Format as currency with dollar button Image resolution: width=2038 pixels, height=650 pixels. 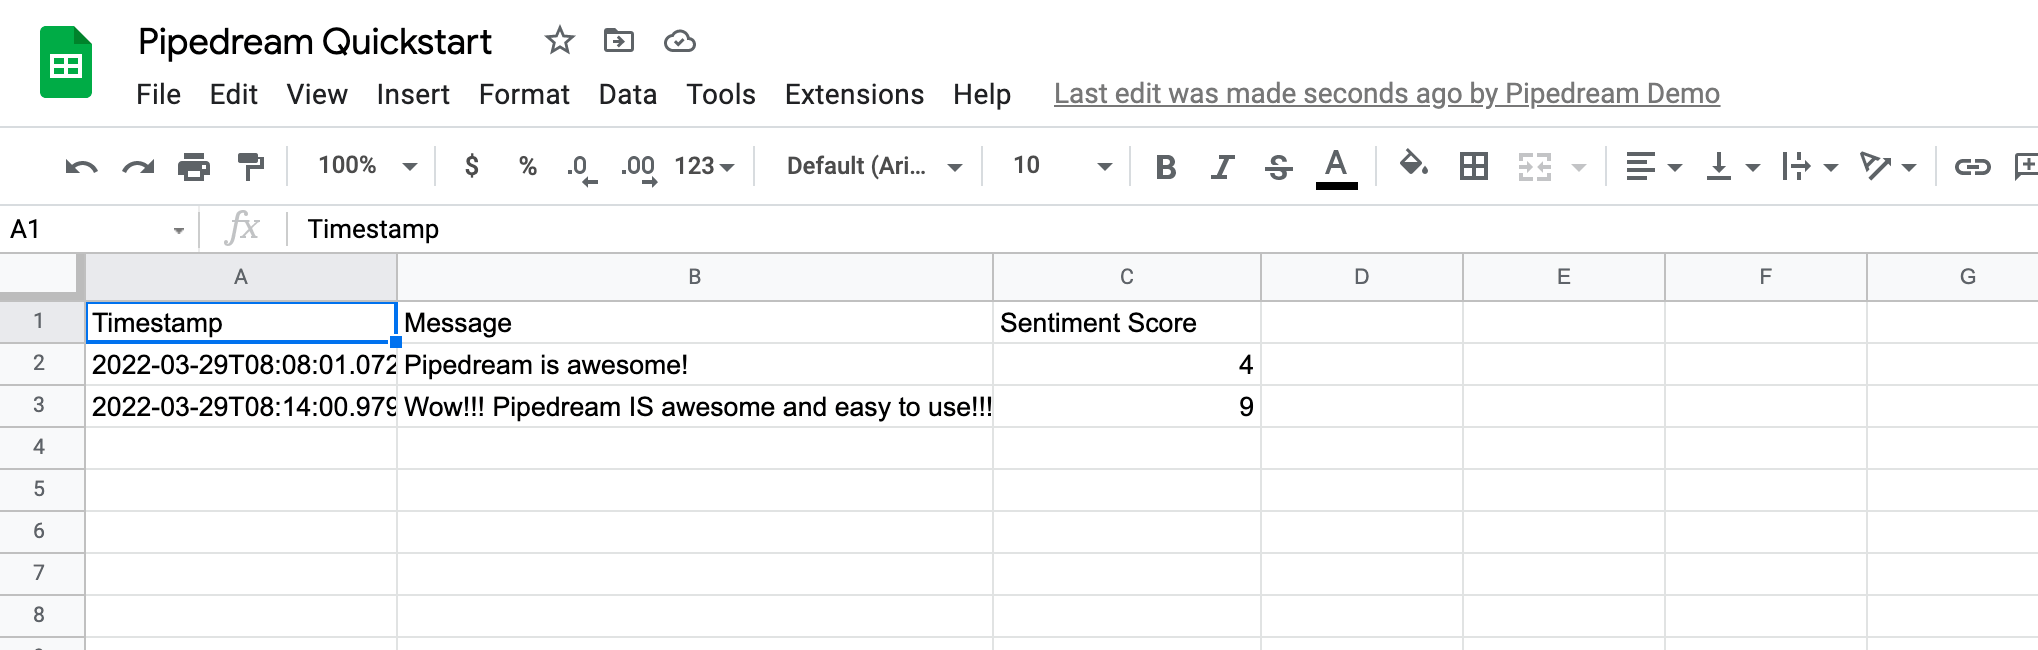pyautogui.click(x=471, y=166)
